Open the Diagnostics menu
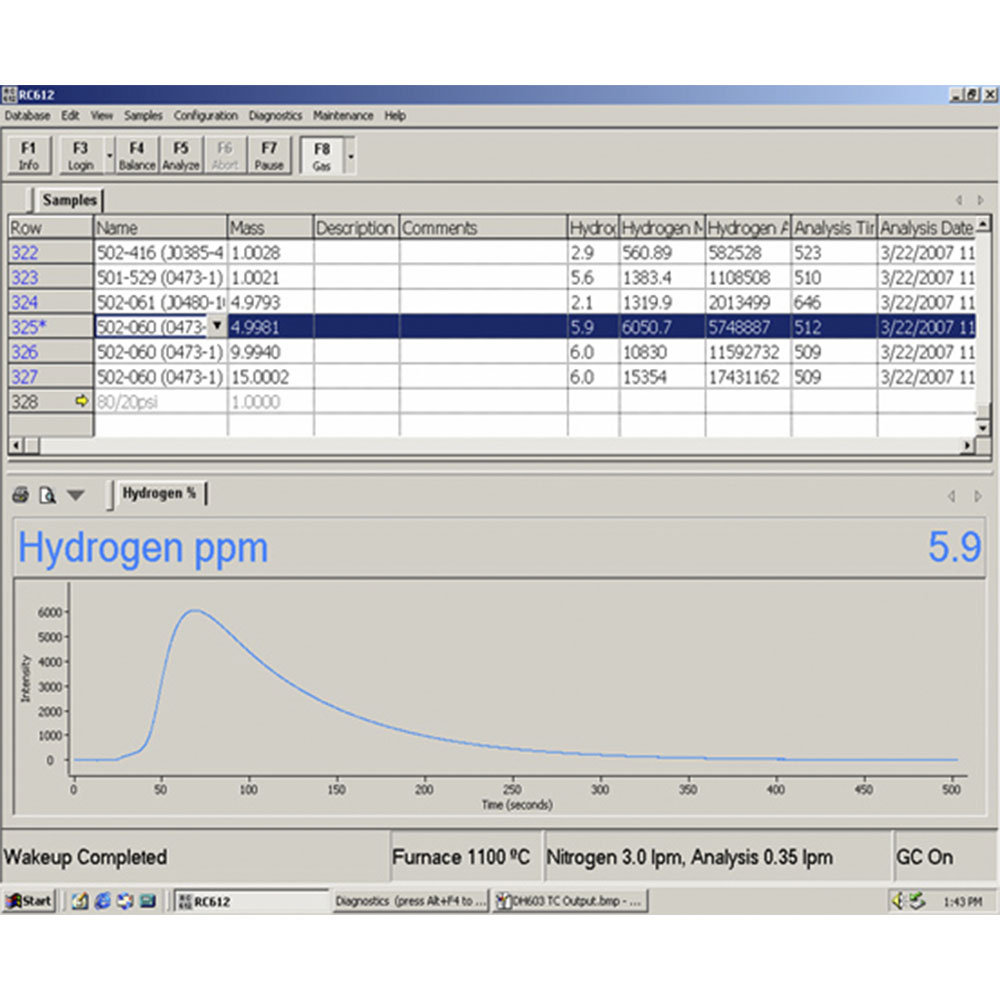 pos(275,115)
